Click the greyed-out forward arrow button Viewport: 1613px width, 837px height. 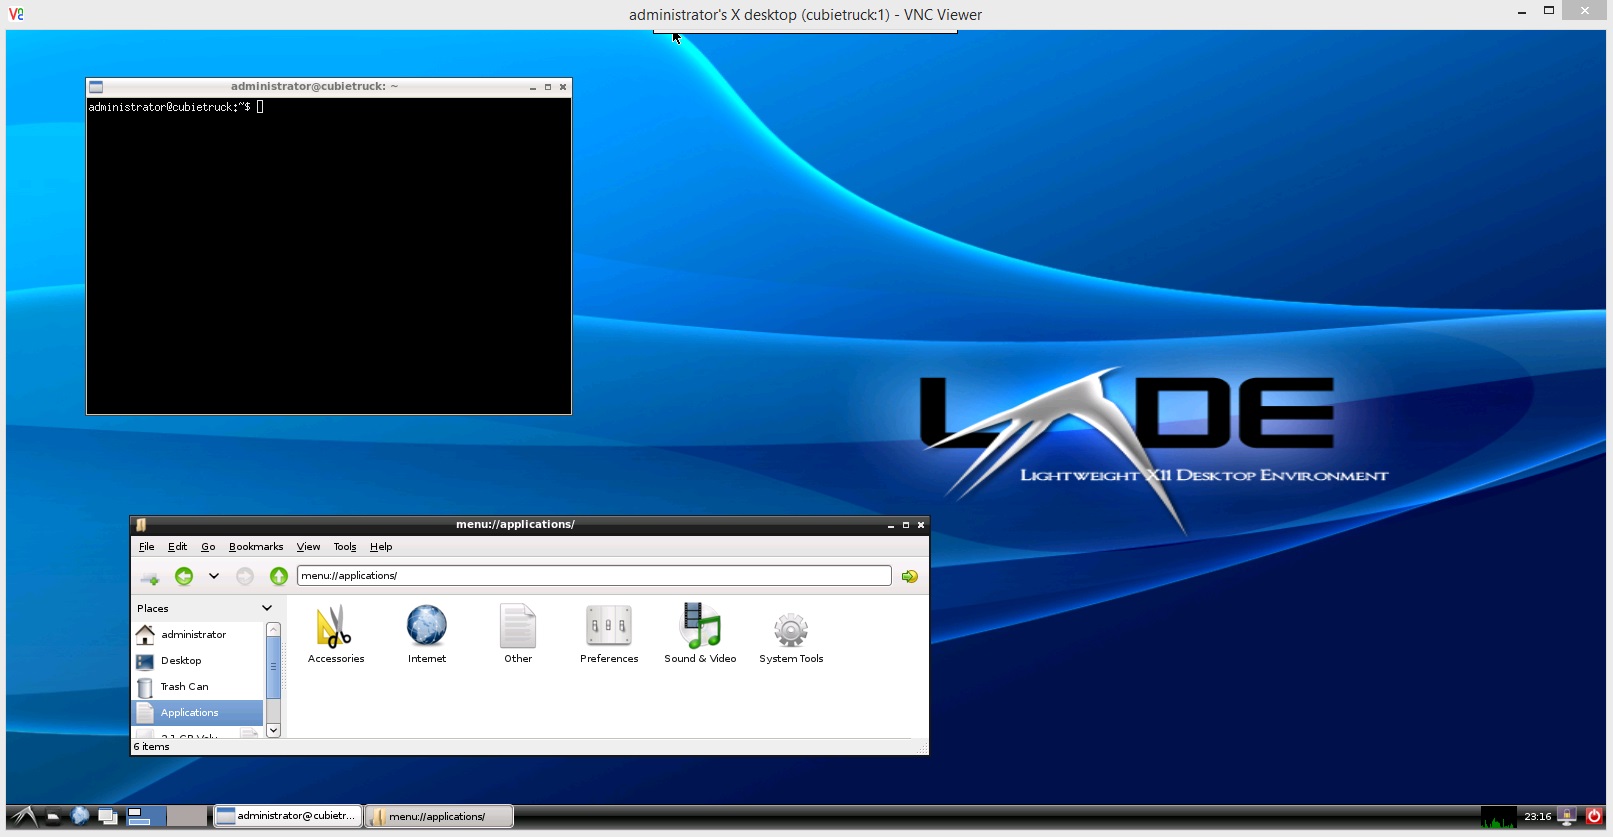tap(245, 576)
